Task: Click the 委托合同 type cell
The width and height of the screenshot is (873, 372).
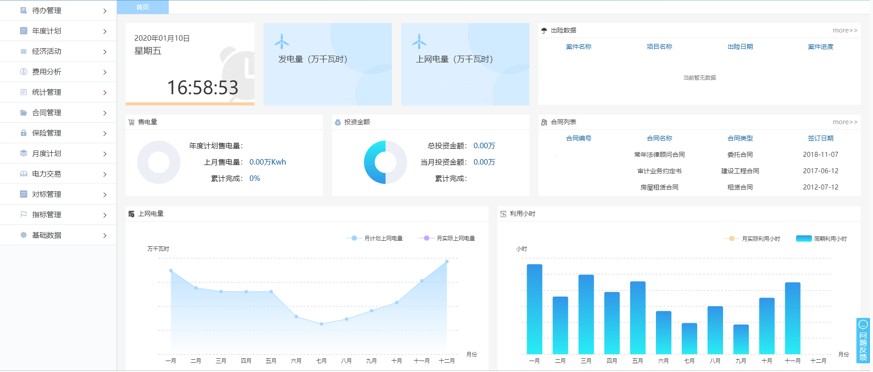Action: pyautogui.click(x=740, y=155)
